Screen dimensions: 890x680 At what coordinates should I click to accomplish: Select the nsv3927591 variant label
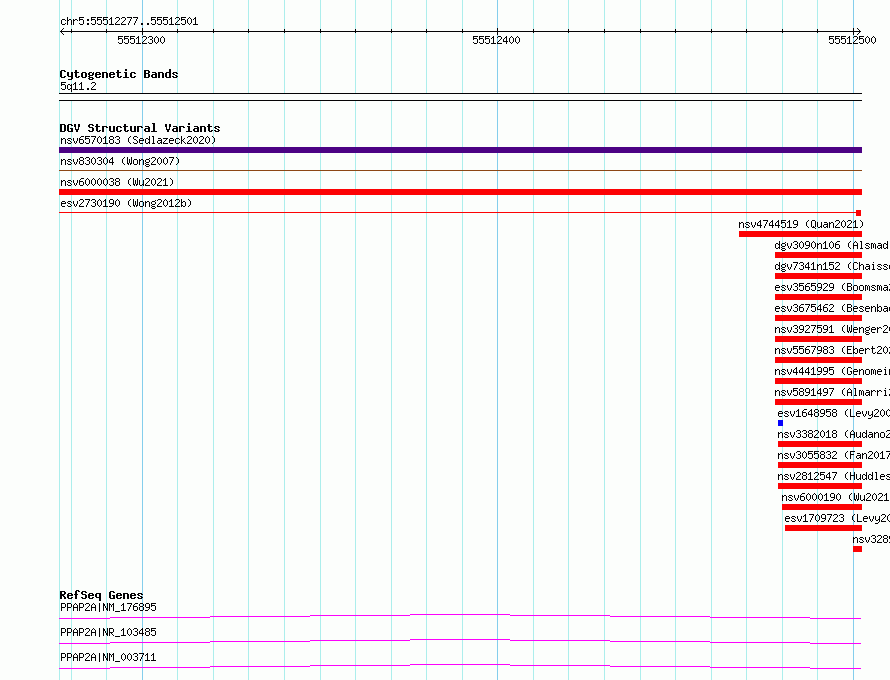point(832,329)
